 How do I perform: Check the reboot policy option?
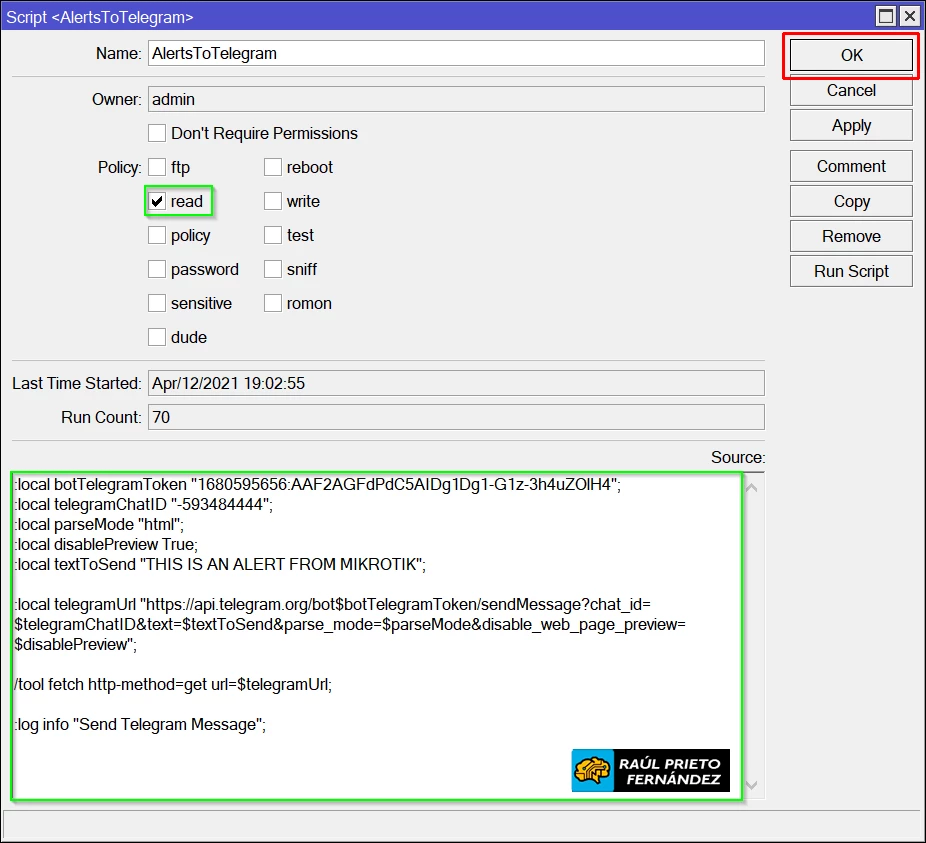pos(273,167)
